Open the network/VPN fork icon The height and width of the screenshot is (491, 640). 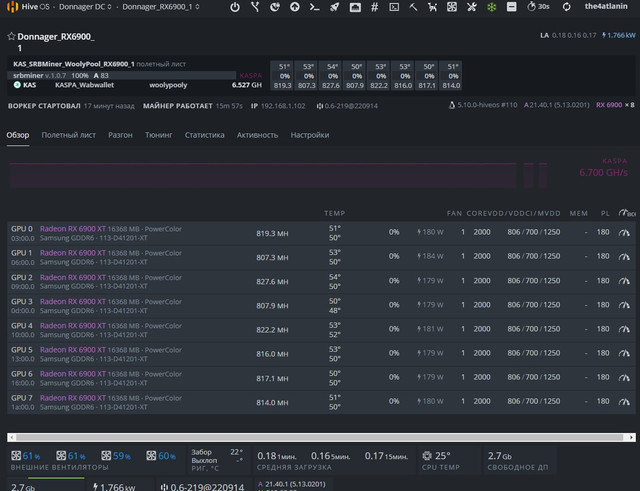pyautogui.click(x=255, y=7)
